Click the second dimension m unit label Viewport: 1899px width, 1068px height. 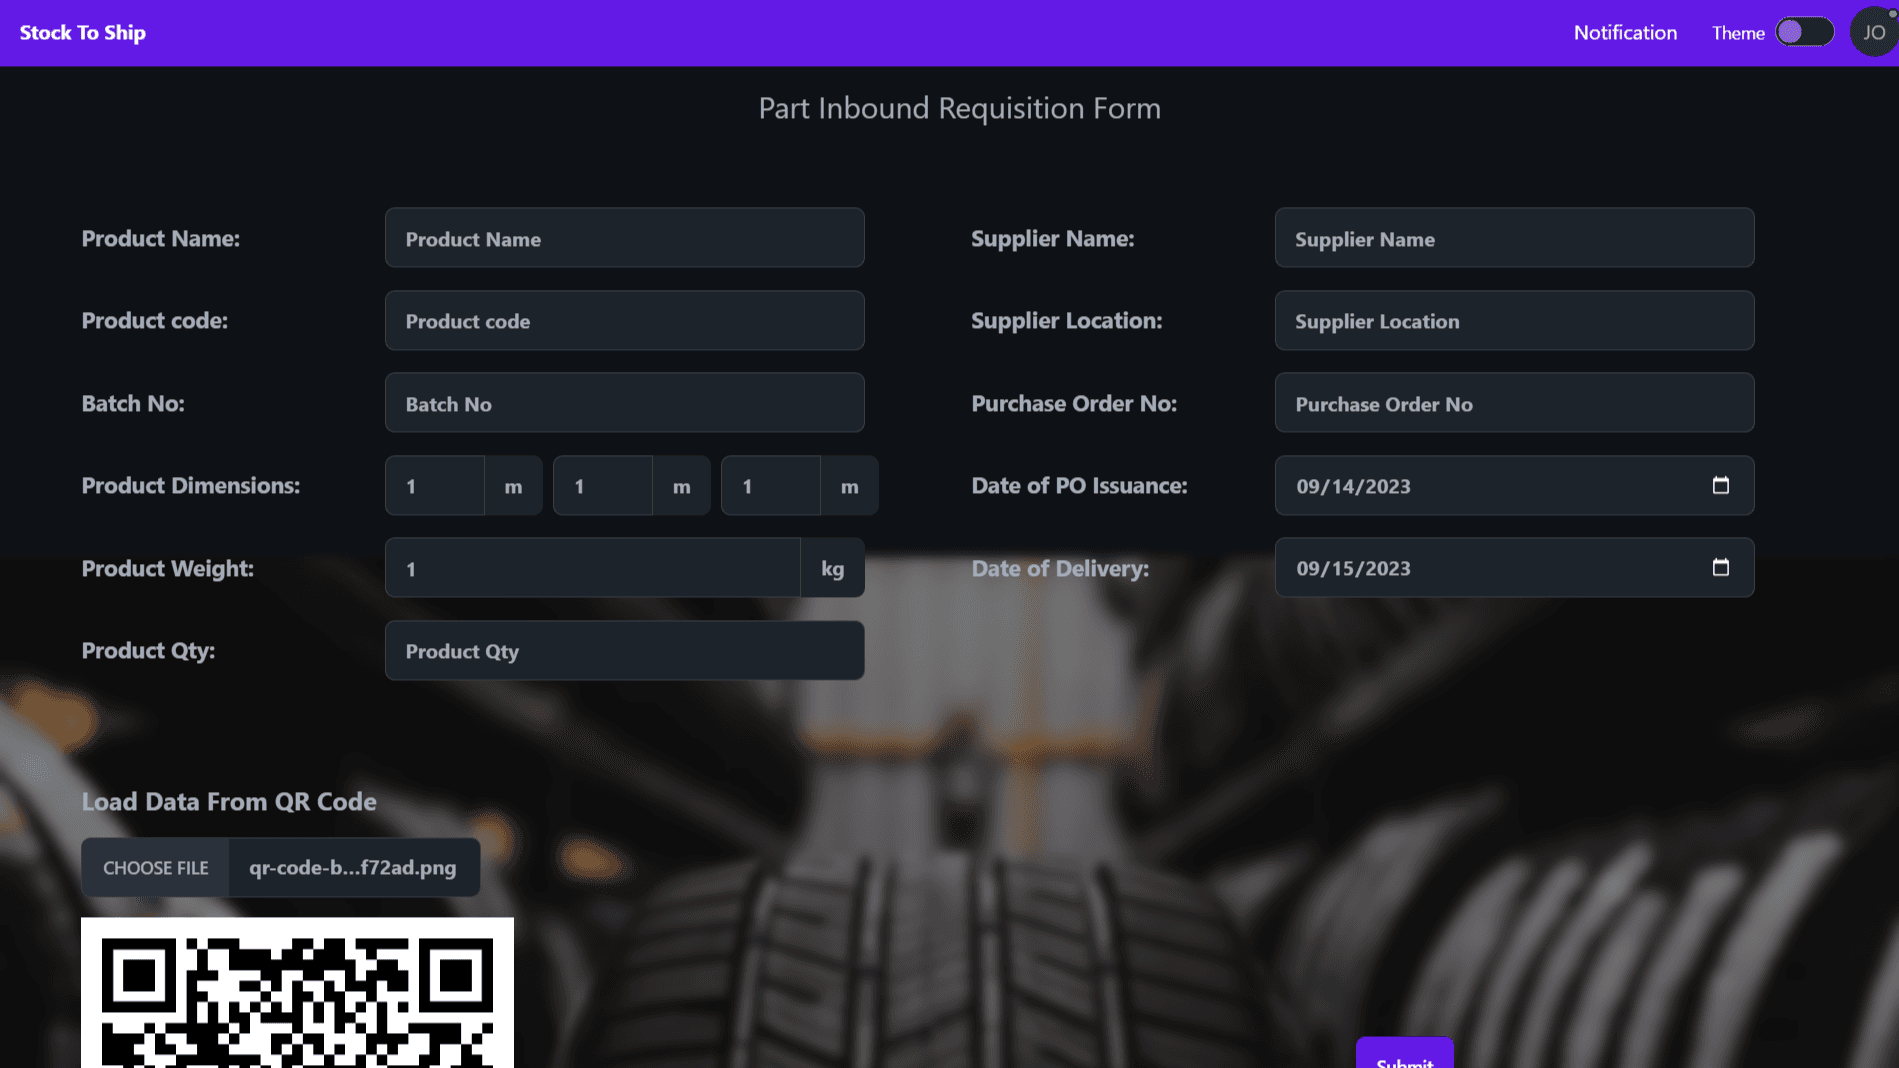[x=681, y=486]
